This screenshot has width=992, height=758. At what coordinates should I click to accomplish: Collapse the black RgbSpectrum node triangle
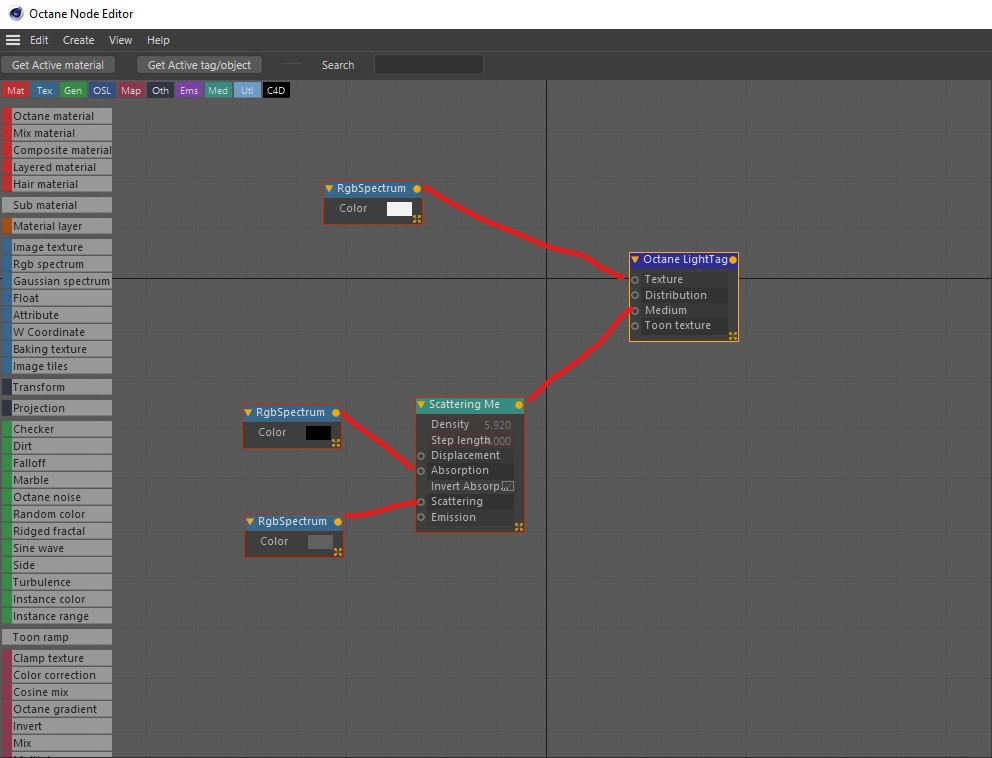pyautogui.click(x=248, y=413)
